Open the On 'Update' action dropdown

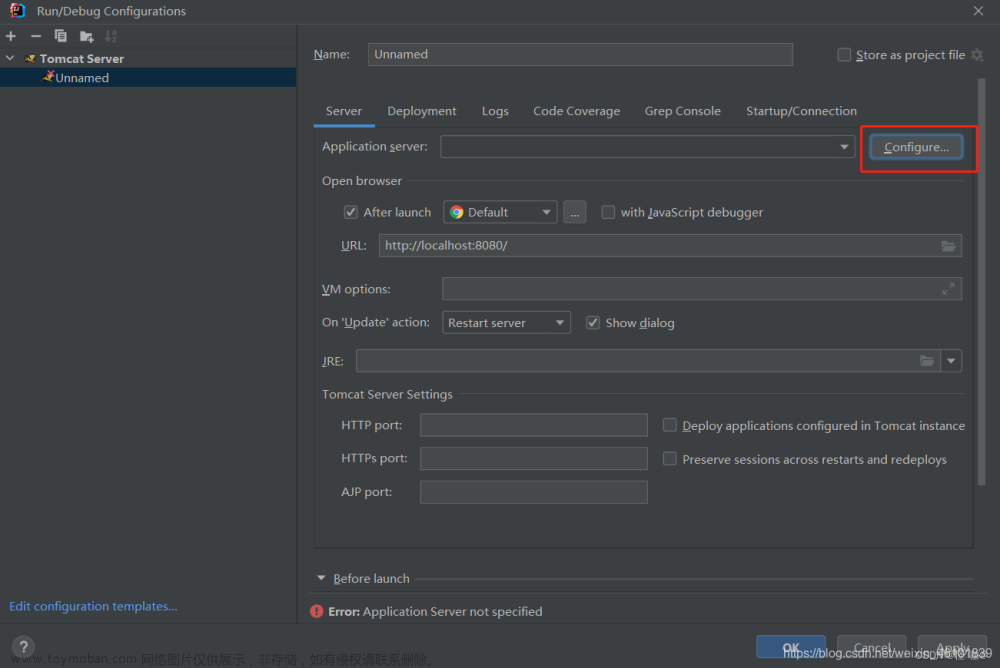[x=506, y=323]
